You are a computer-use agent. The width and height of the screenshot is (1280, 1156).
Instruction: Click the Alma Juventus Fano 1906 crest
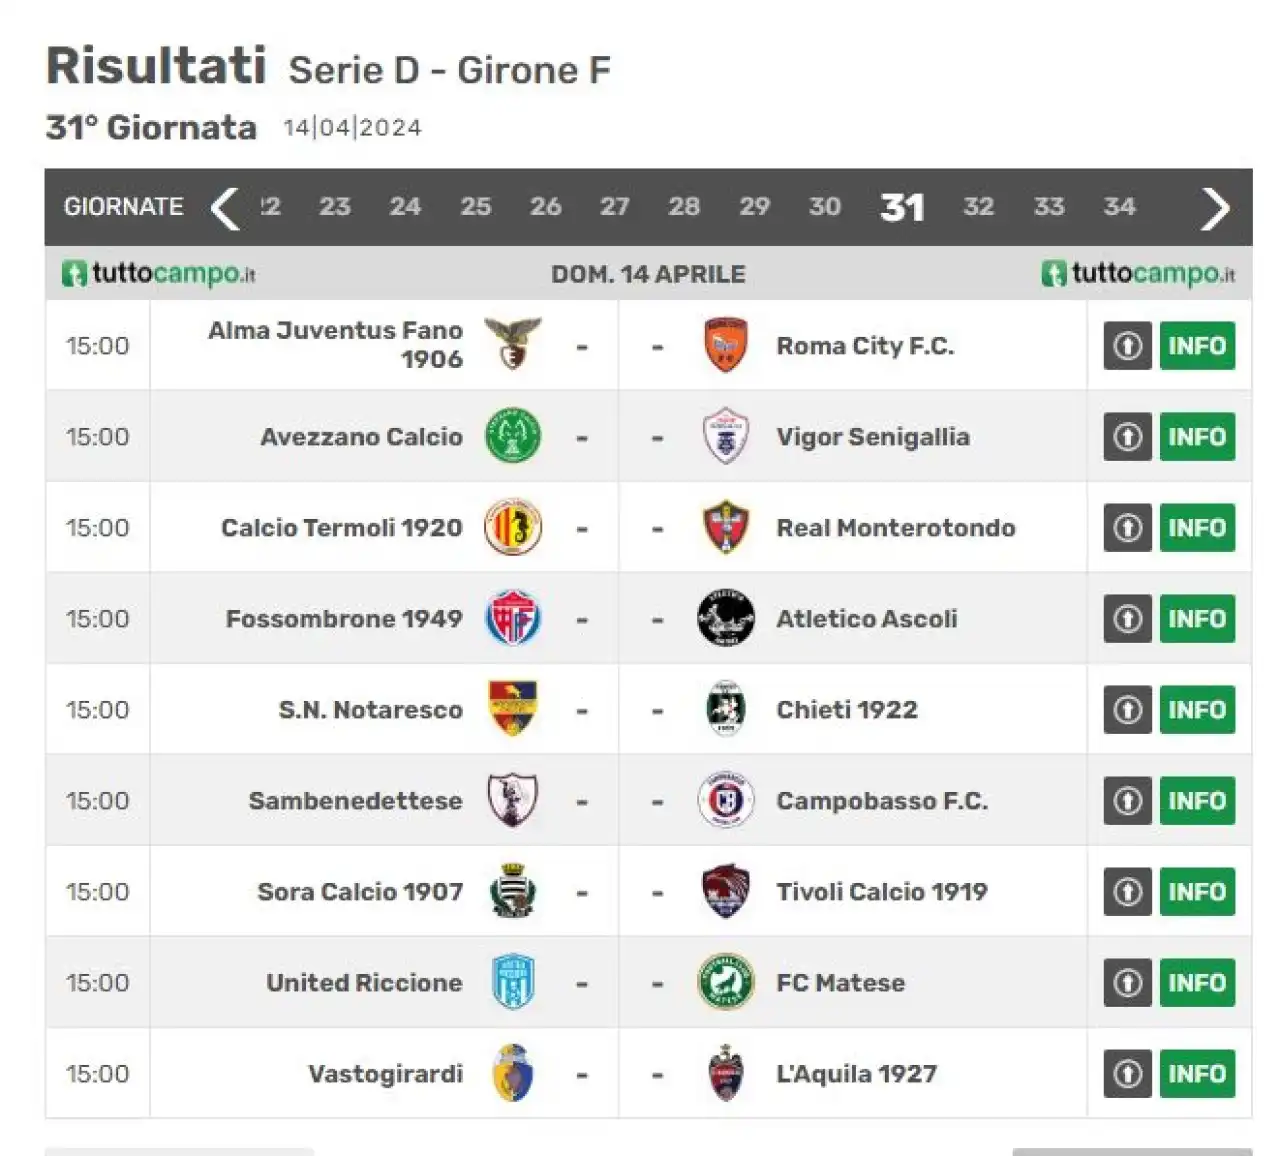(x=513, y=344)
